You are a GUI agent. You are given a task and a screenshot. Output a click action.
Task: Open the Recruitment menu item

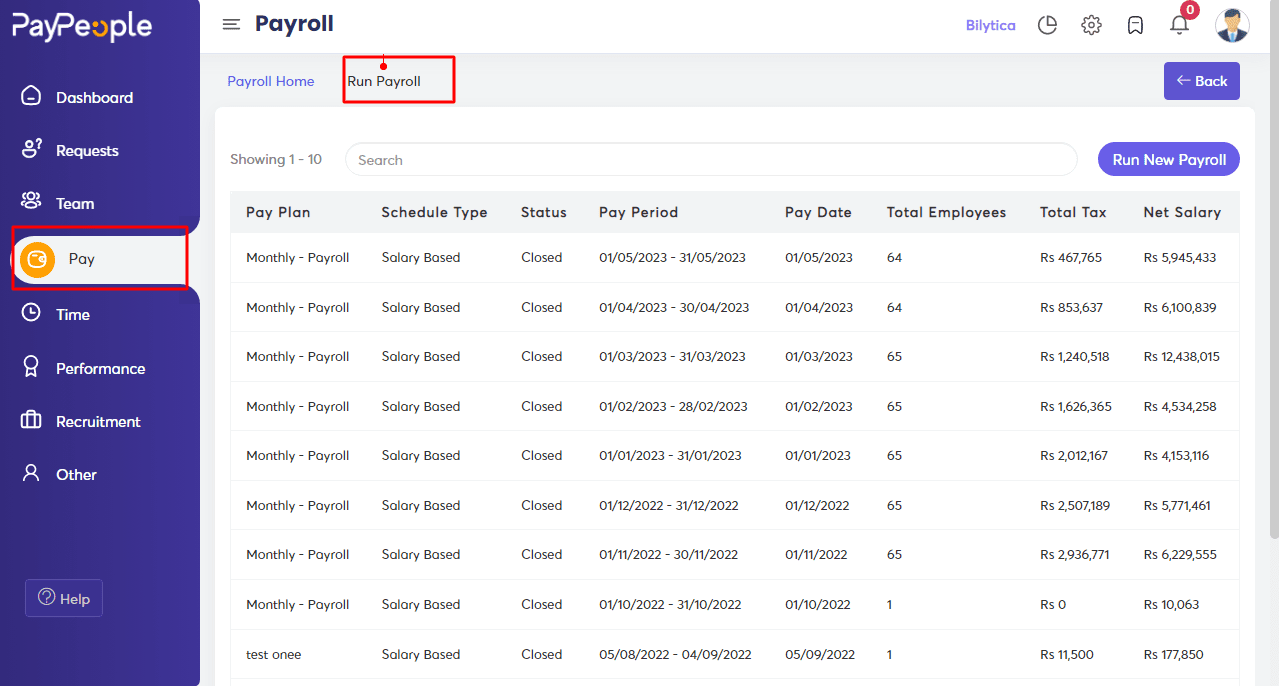click(98, 422)
